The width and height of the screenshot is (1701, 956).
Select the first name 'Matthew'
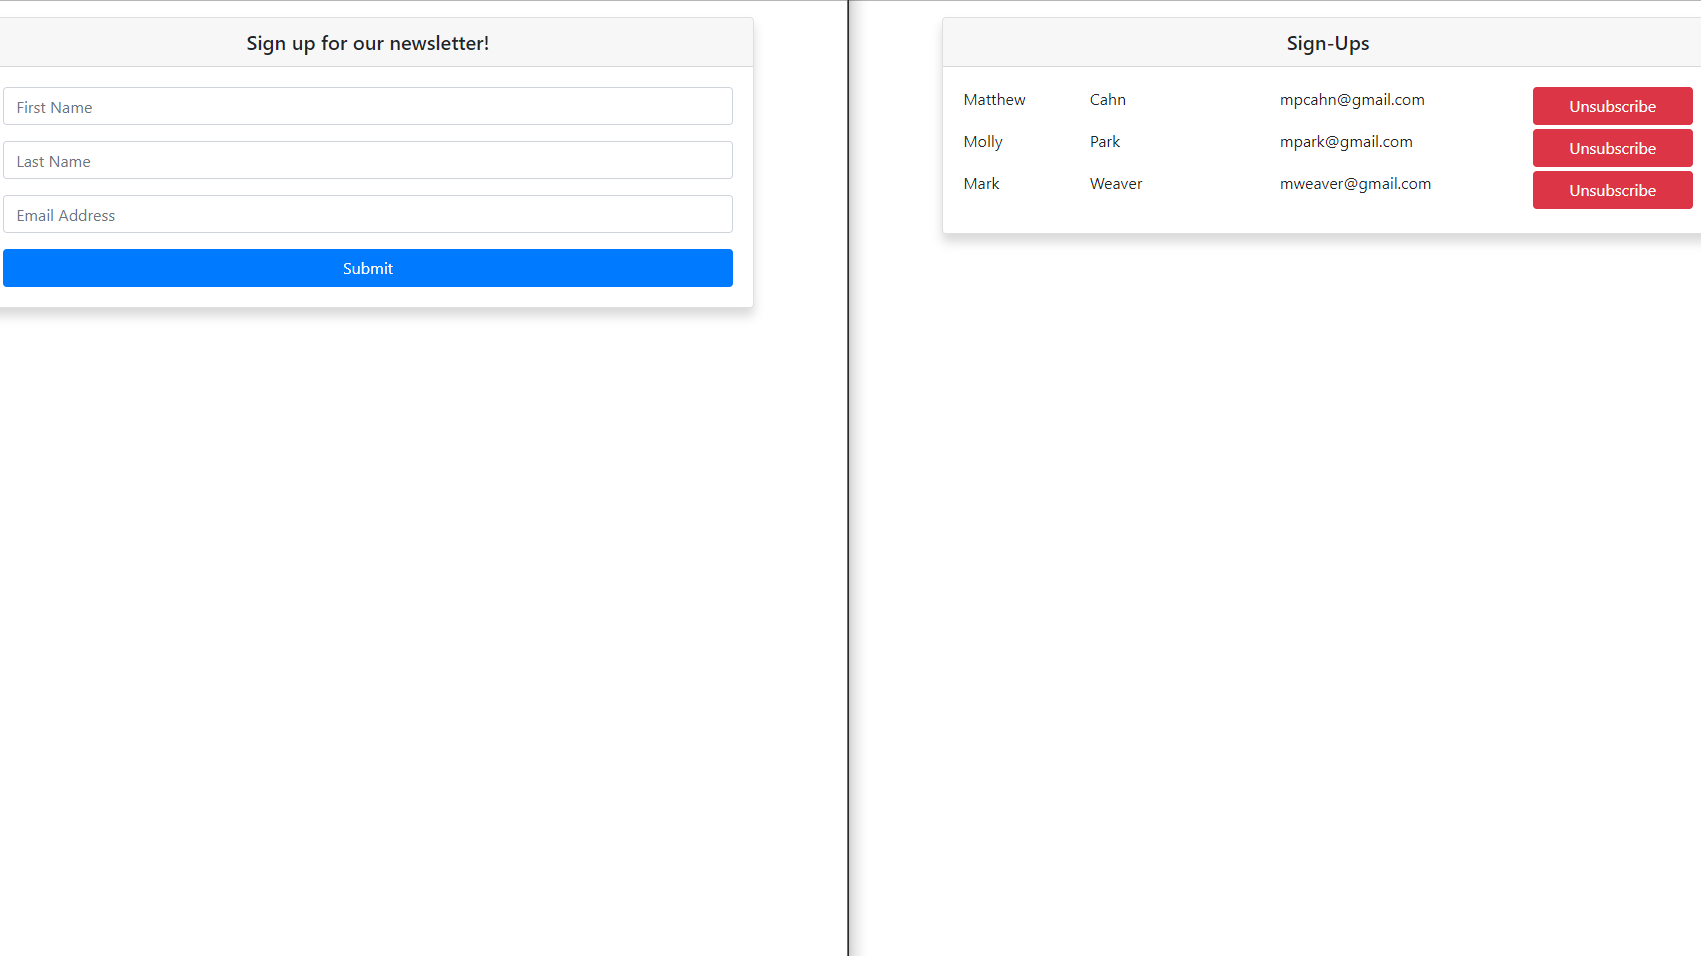(994, 100)
